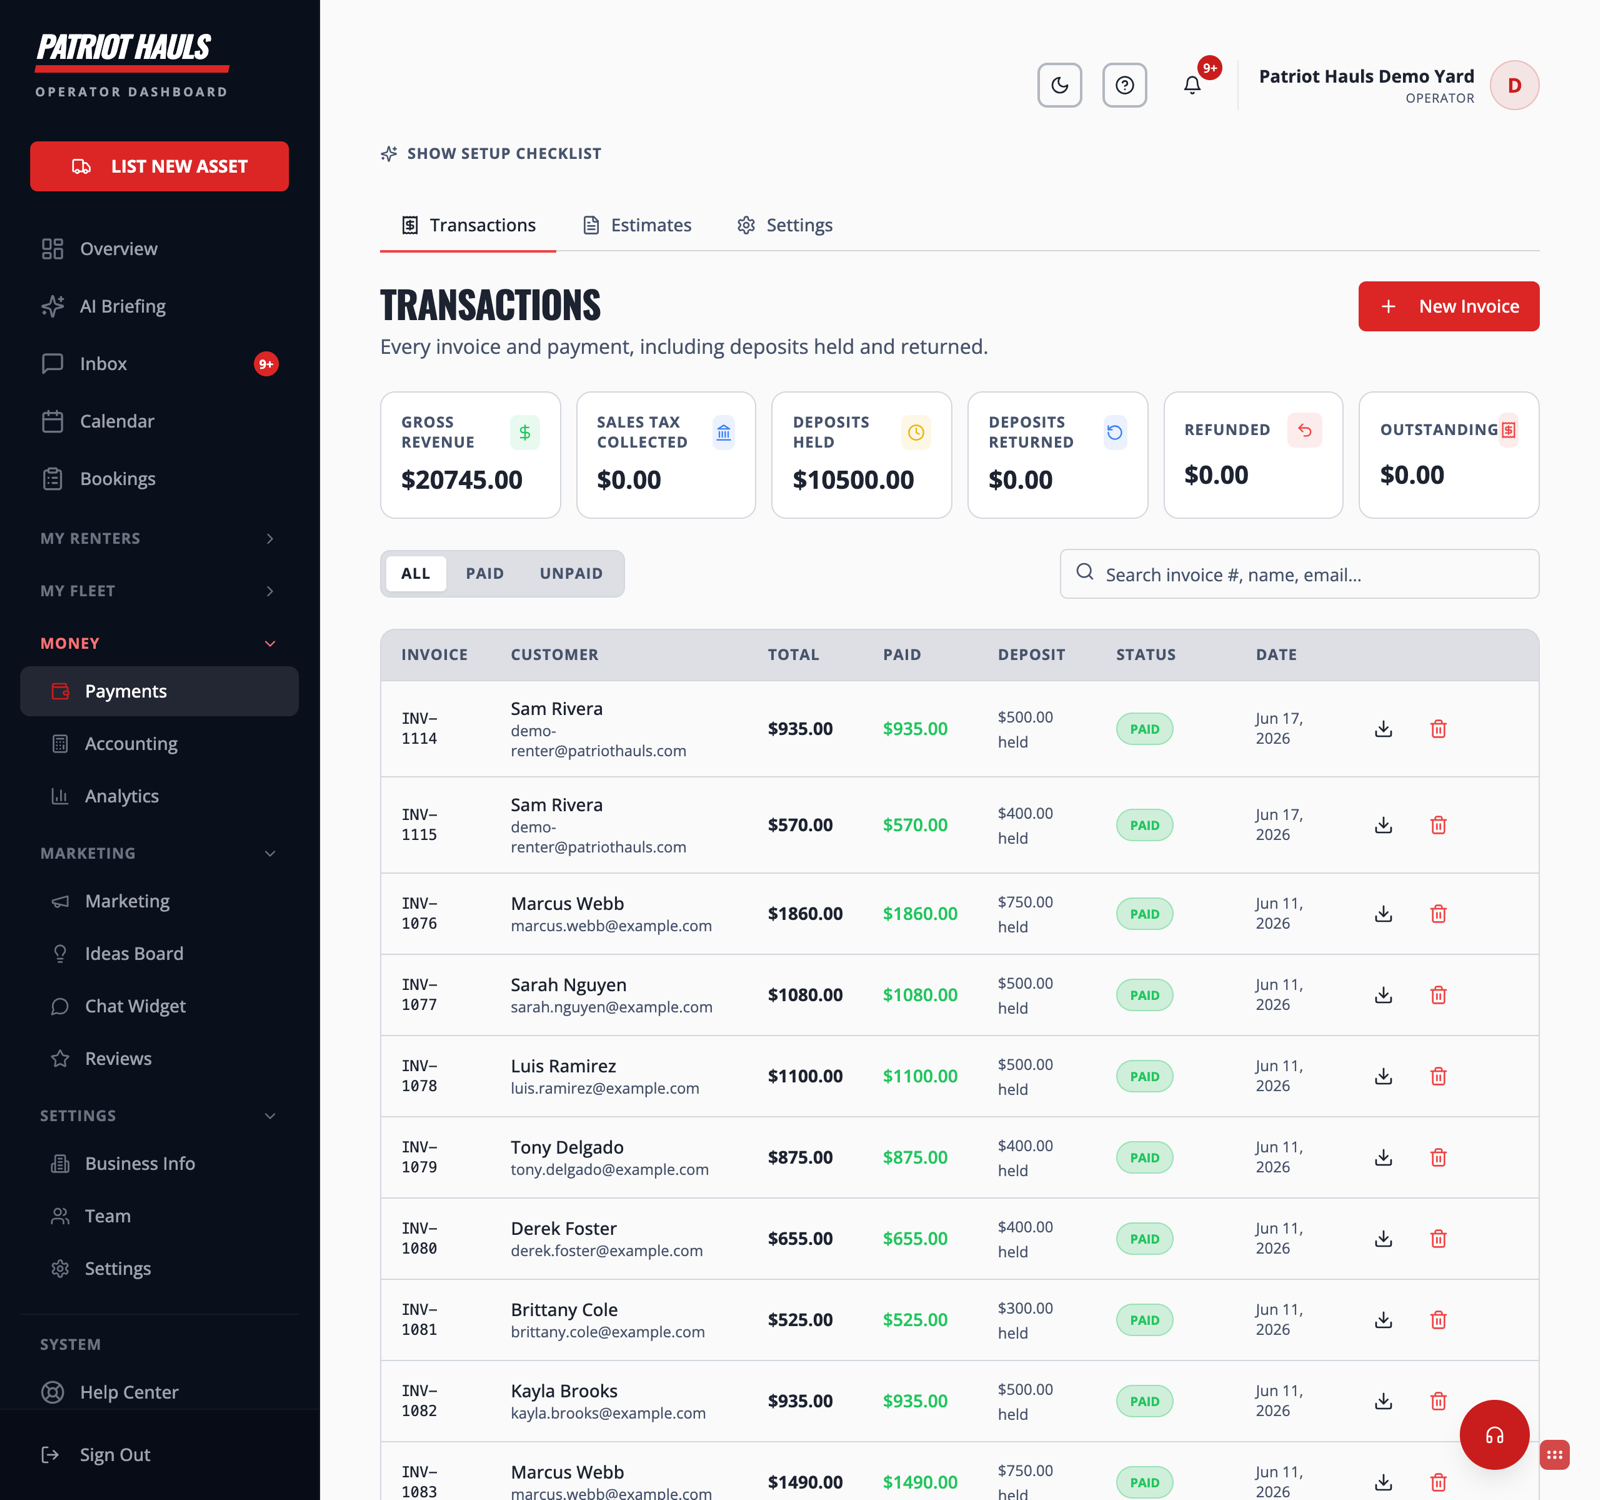Open Bookings in the sidebar
This screenshot has width=1600, height=1500.
pos(159,479)
